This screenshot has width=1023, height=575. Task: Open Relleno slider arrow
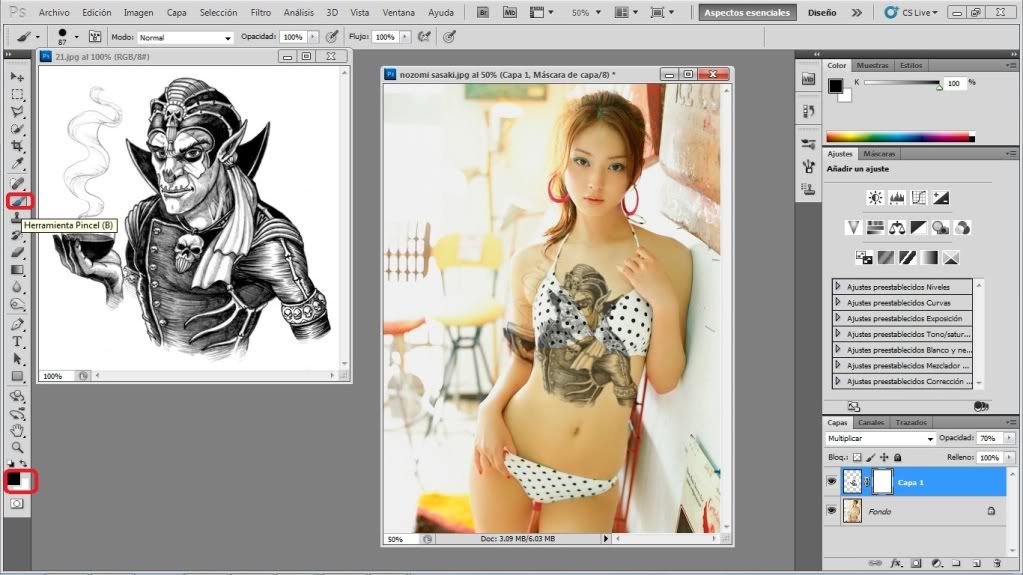[1009, 458]
